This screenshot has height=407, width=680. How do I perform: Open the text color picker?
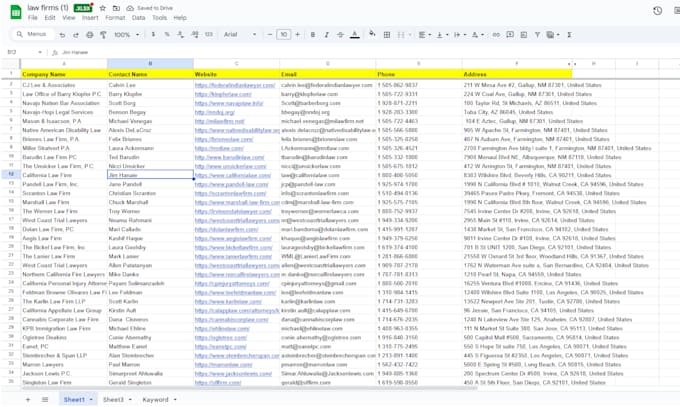tap(355, 35)
